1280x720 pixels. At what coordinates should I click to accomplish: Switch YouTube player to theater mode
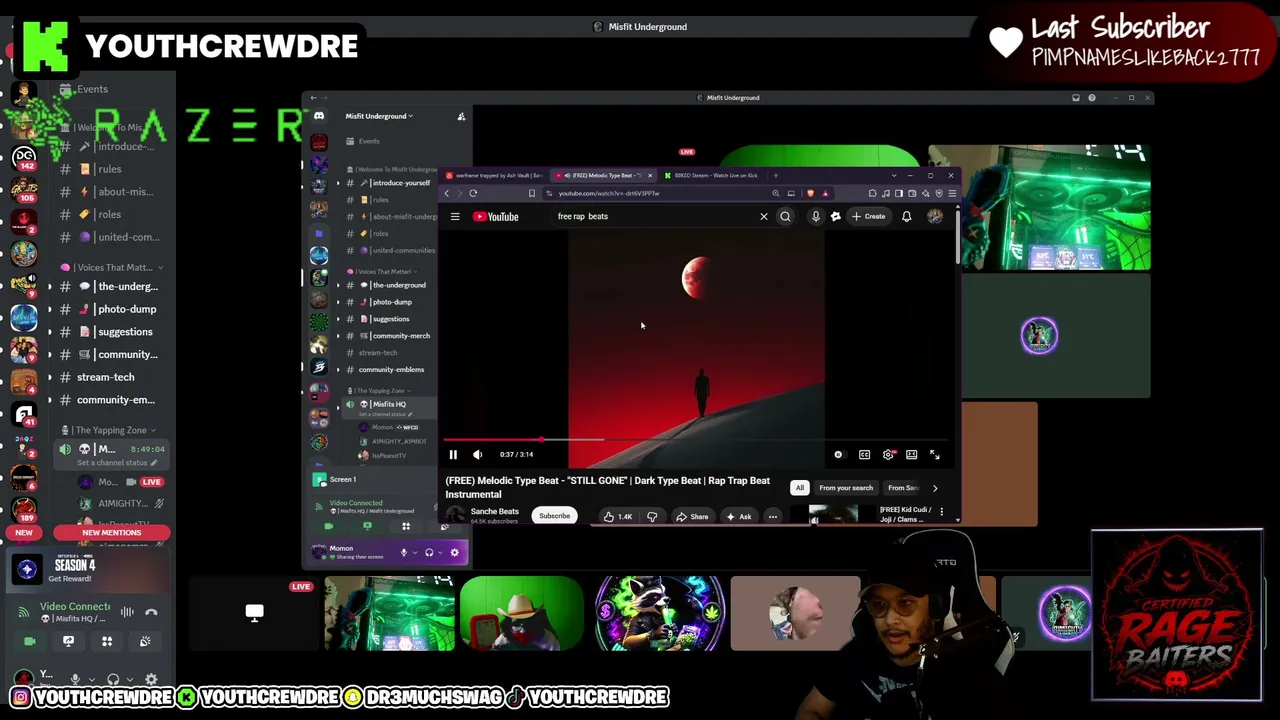(x=911, y=455)
